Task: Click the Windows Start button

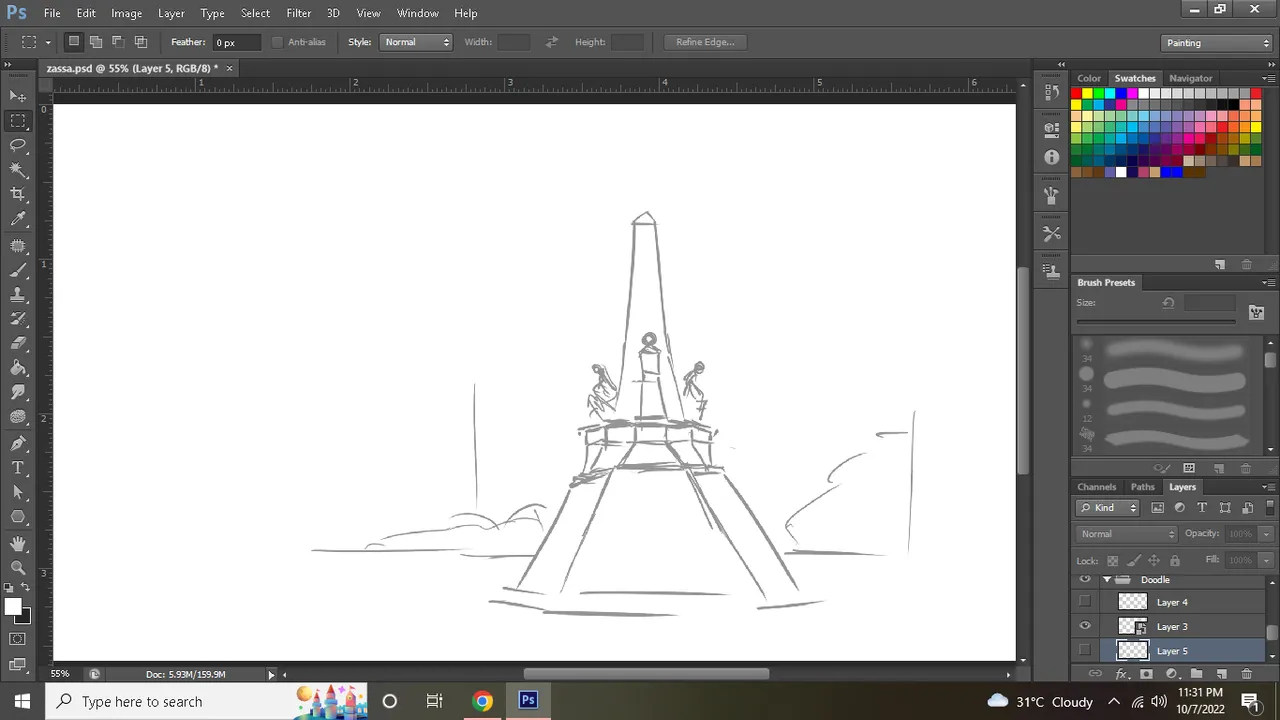Action: pos(21,701)
